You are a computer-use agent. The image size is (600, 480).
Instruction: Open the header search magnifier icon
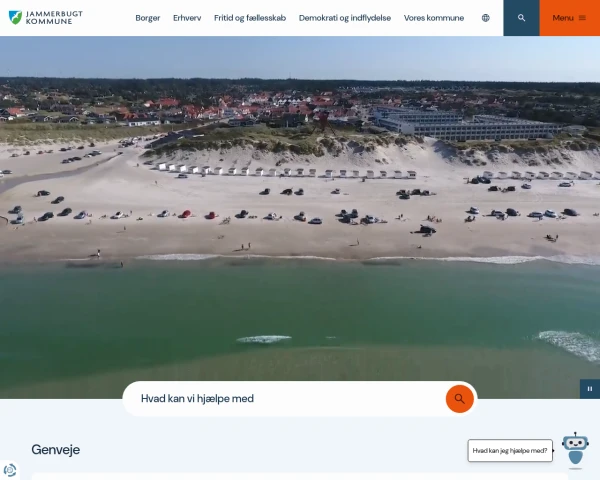[x=521, y=18]
